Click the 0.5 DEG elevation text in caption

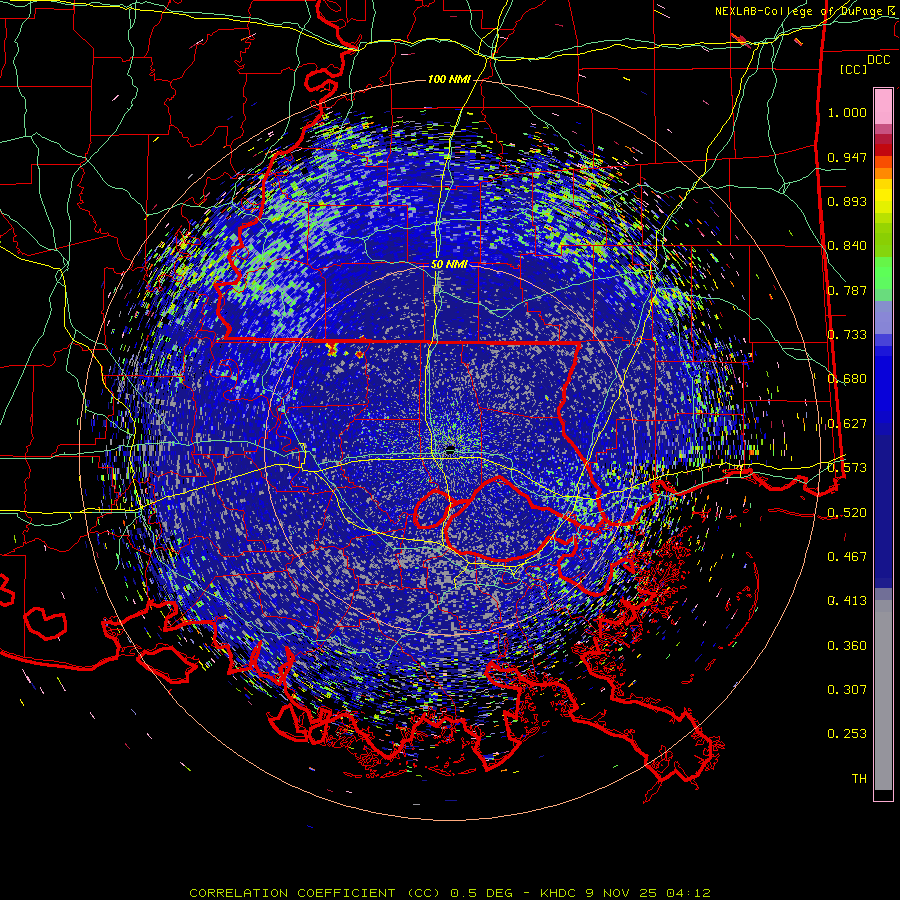click(x=482, y=893)
